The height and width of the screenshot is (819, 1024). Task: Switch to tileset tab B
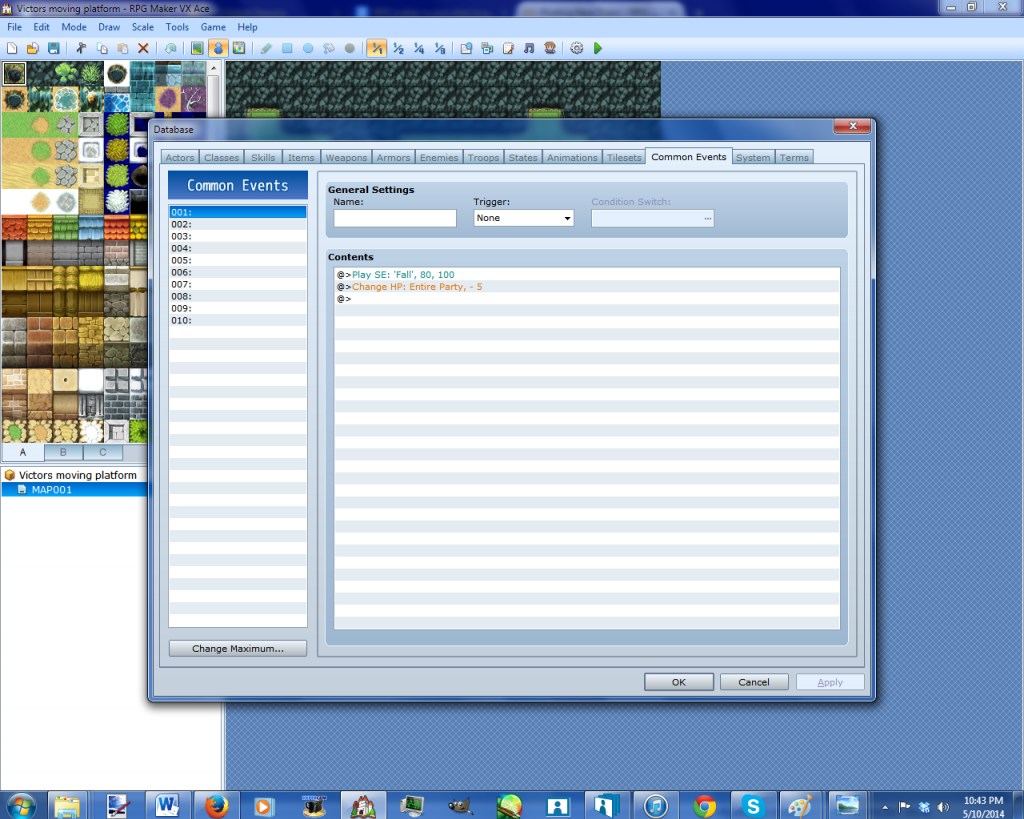pyautogui.click(x=63, y=452)
